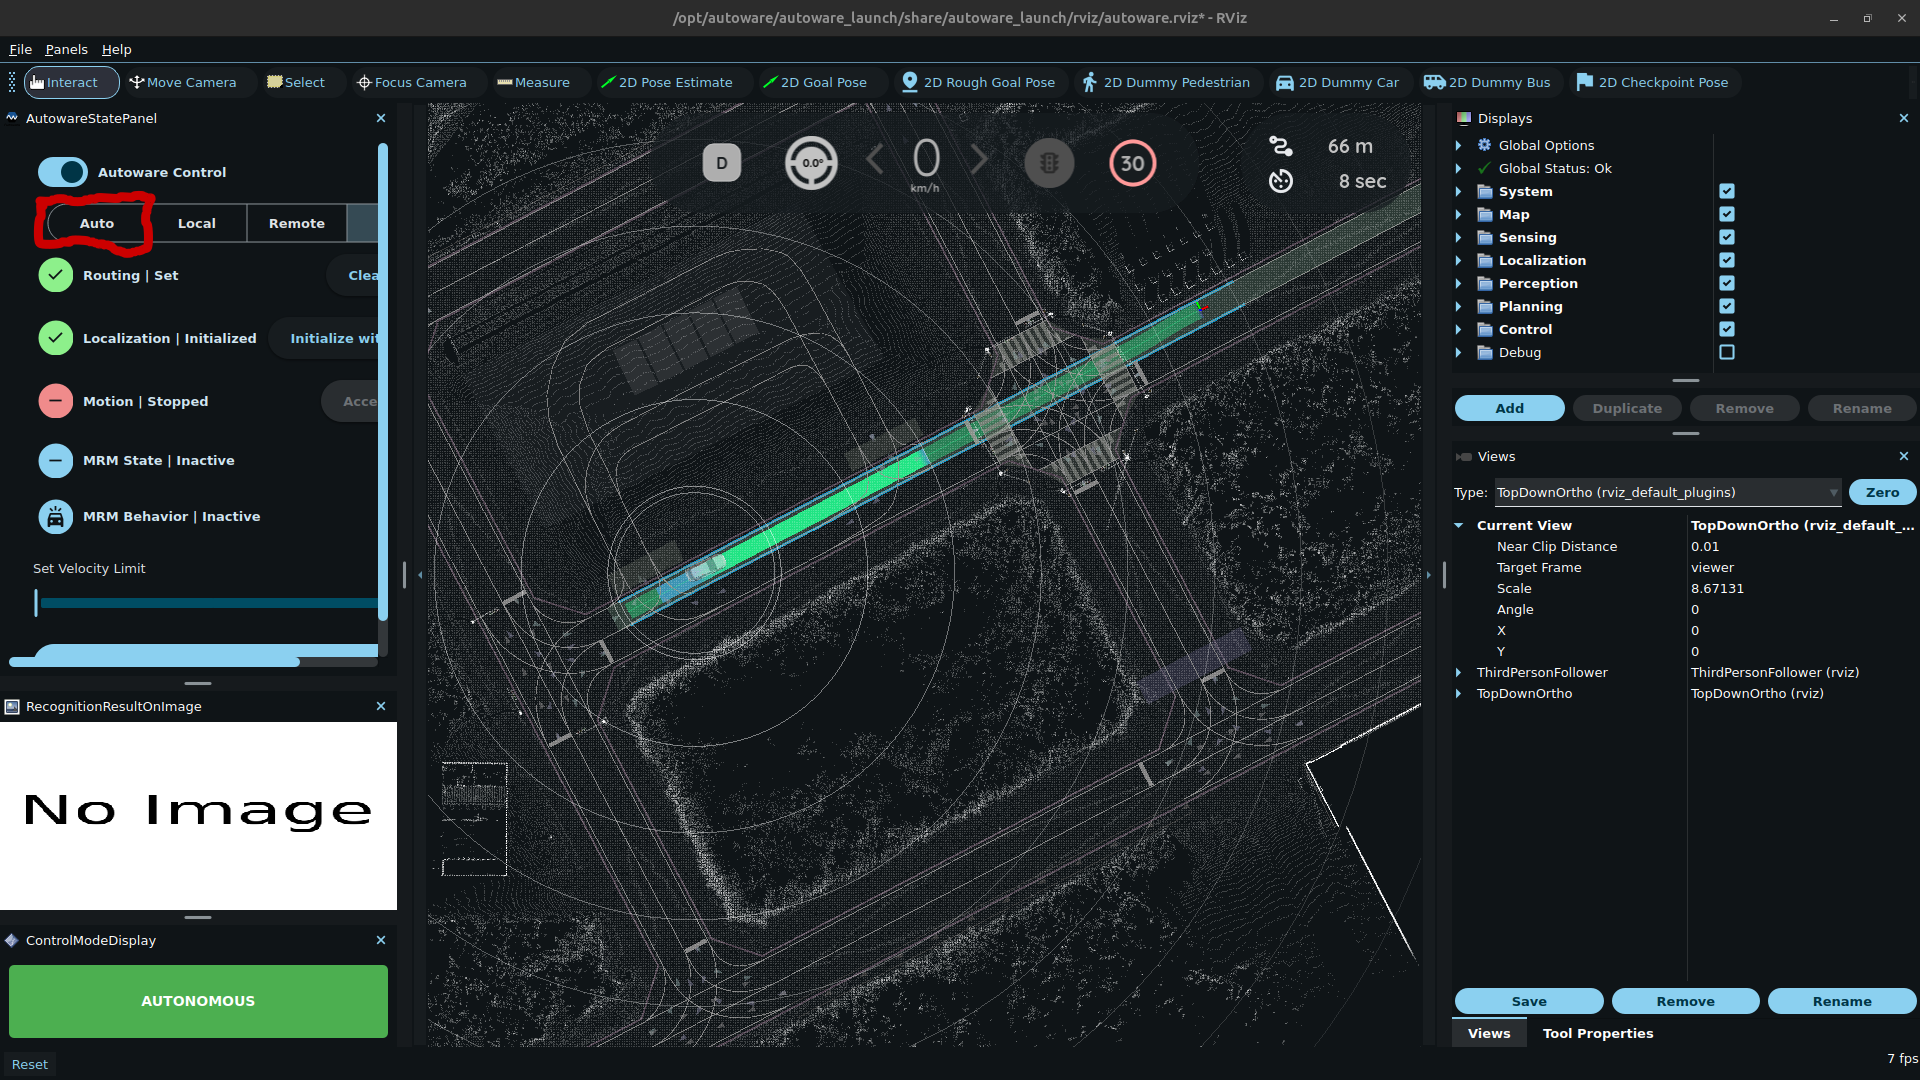Select the 2D Dummy Car tool
The width and height of the screenshot is (1920, 1080).
tap(1337, 82)
